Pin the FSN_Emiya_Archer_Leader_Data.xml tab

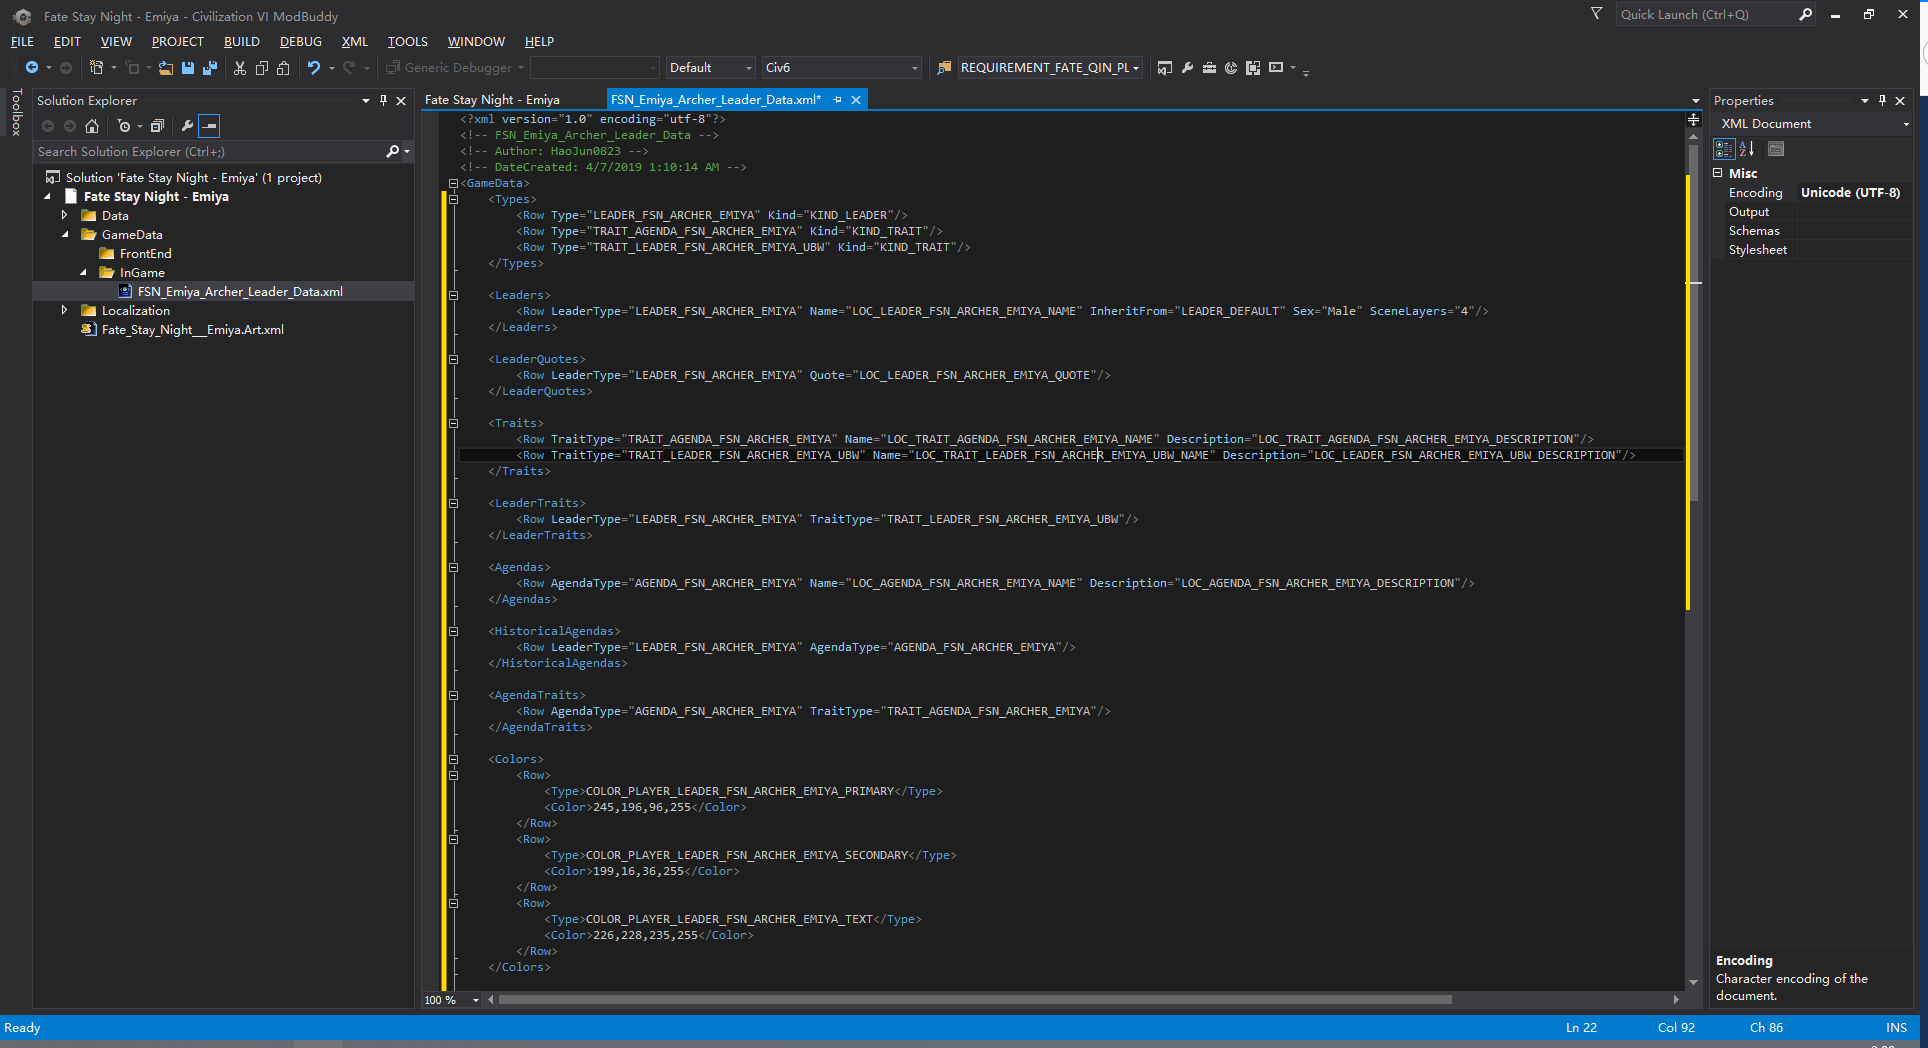click(x=837, y=100)
